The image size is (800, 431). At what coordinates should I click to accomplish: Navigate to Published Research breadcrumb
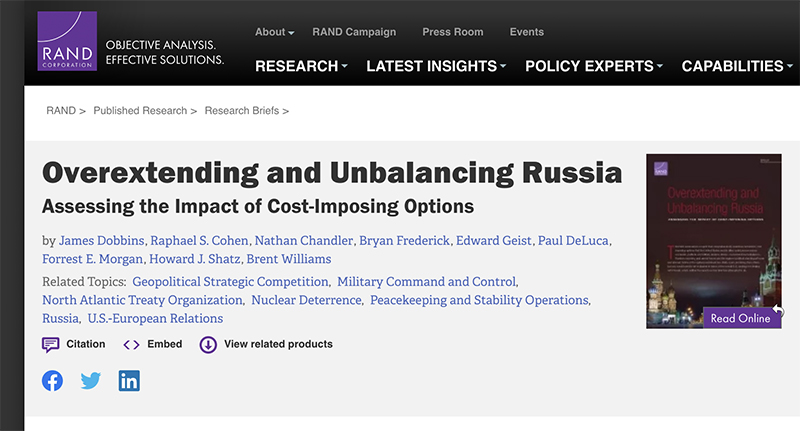coord(140,111)
